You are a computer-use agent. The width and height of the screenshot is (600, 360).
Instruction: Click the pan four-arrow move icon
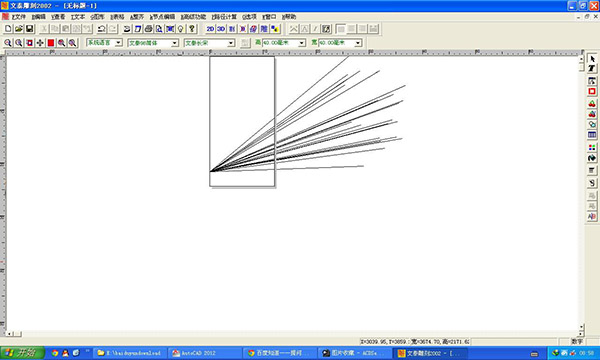[x=40, y=43]
